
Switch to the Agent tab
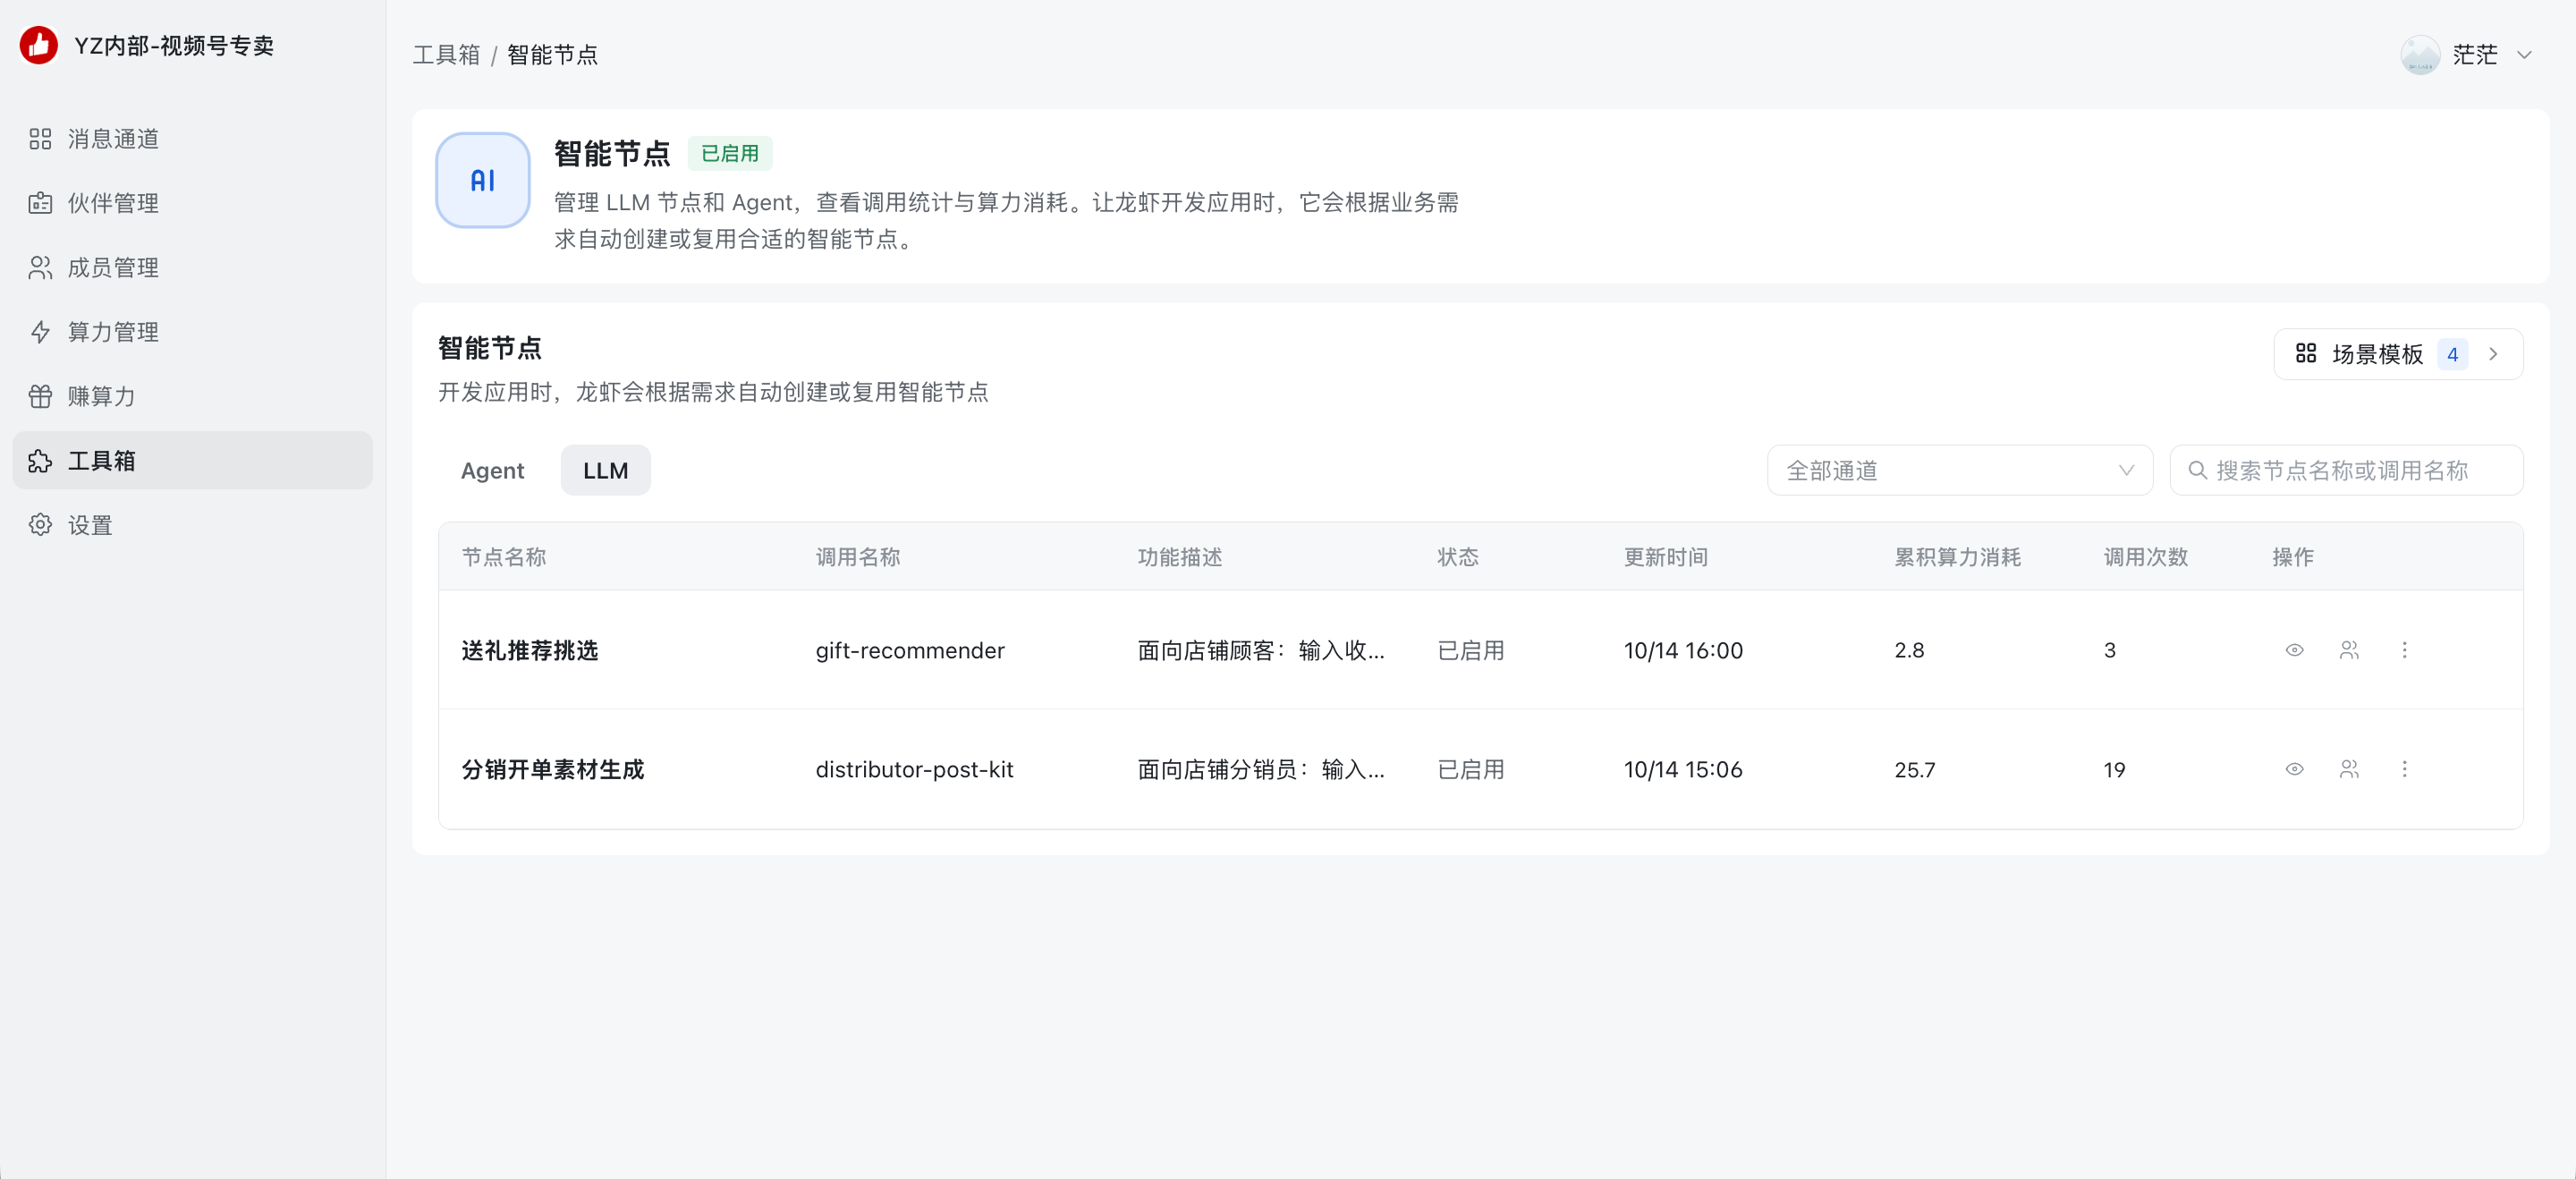click(492, 470)
